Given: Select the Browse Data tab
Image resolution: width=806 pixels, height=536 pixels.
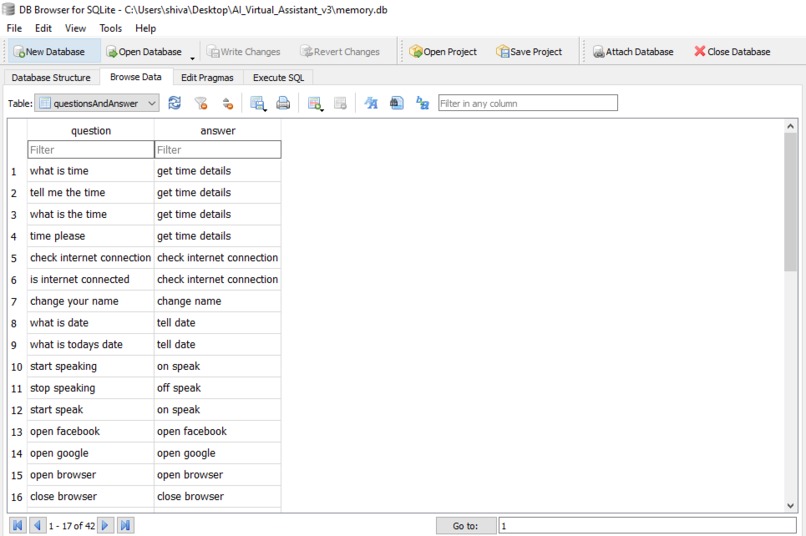Looking at the screenshot, I should click(136, 77).
